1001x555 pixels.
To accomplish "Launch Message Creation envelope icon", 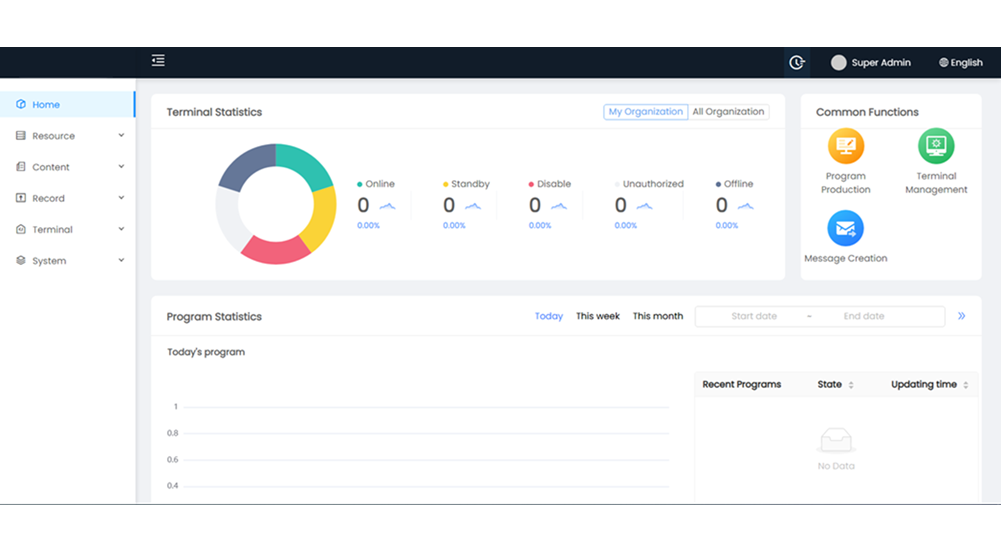I will pyautogui.click(x=845, y=229).
